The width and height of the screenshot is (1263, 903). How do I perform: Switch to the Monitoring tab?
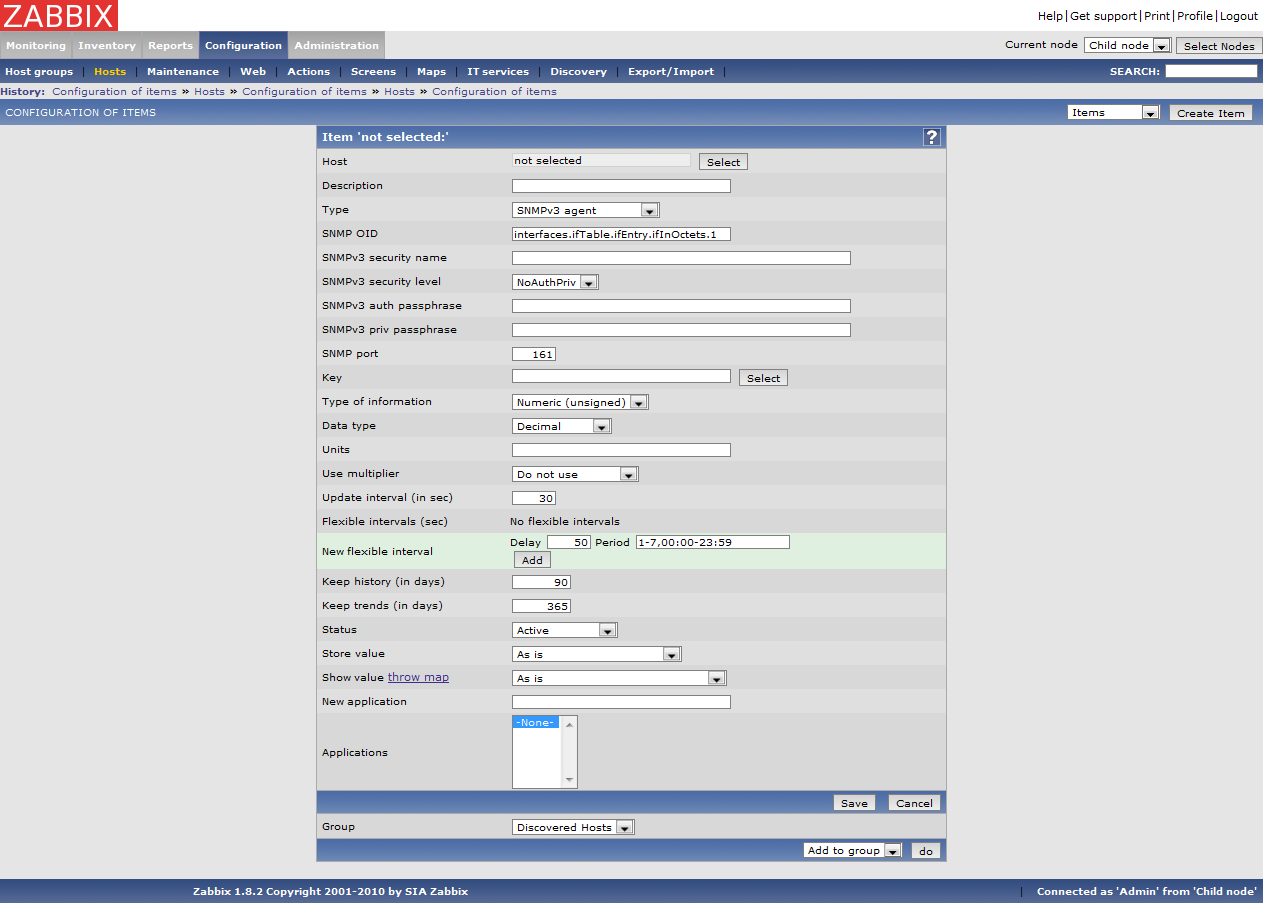click(x=36, y=46)
